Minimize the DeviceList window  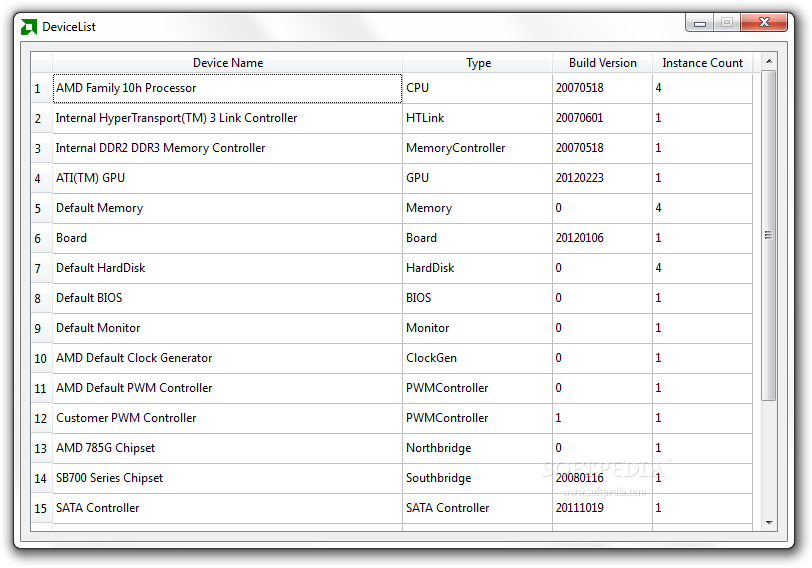coord(700,23)
